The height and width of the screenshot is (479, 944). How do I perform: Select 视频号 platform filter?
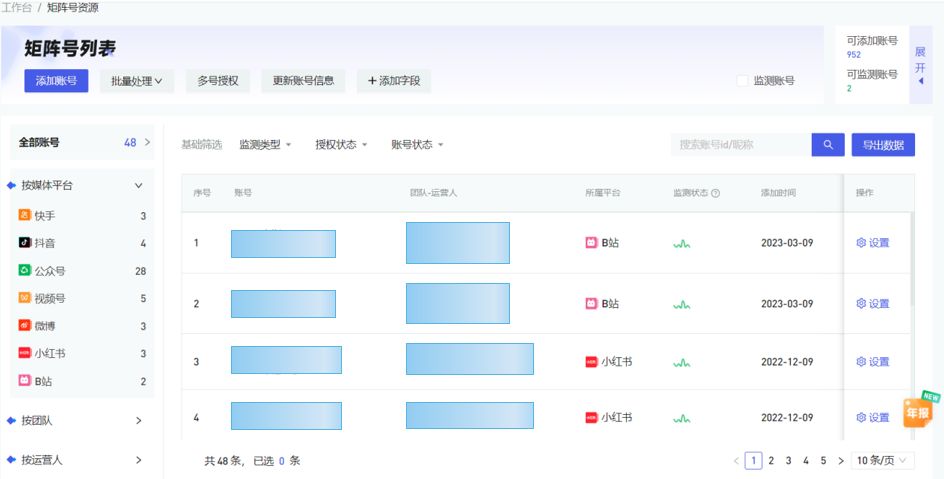[x=82, y=298]
